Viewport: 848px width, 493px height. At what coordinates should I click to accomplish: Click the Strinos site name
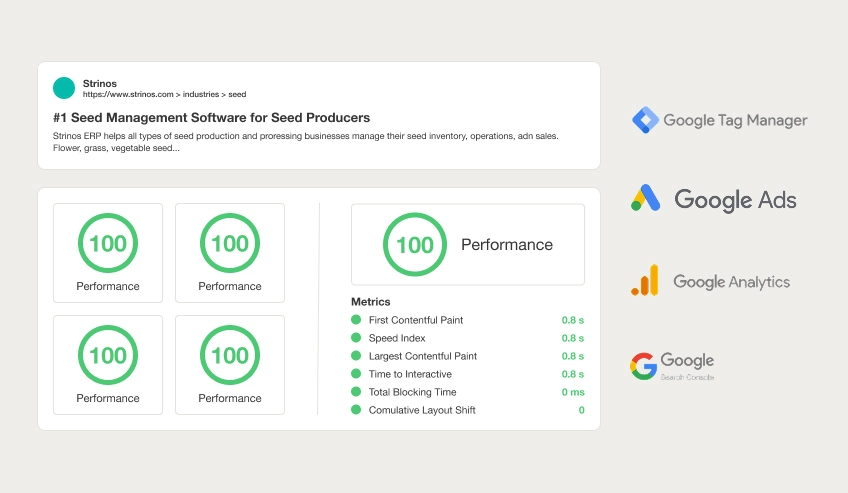click(100, 84)
